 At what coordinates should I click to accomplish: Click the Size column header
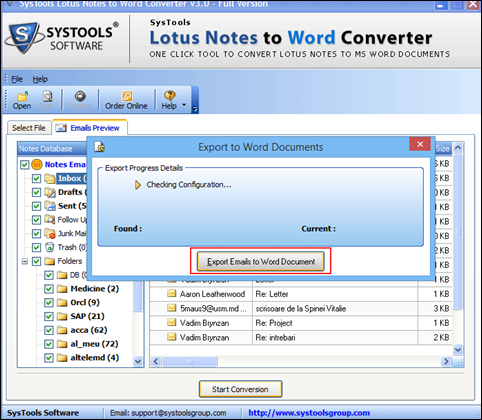pos(443,149)
